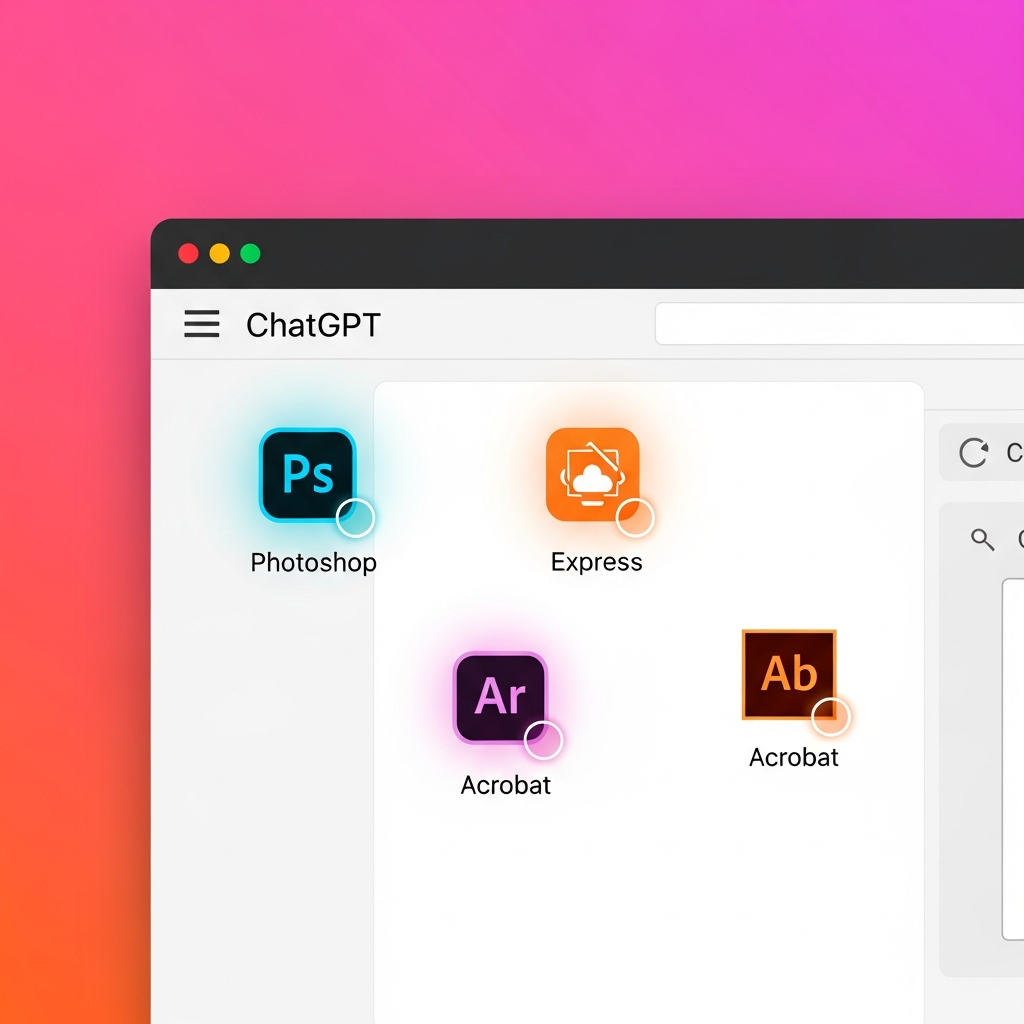Focus the top header search field
Image resolution: width=1024 pixels, height=1024 pixels.
pos(838,324)
